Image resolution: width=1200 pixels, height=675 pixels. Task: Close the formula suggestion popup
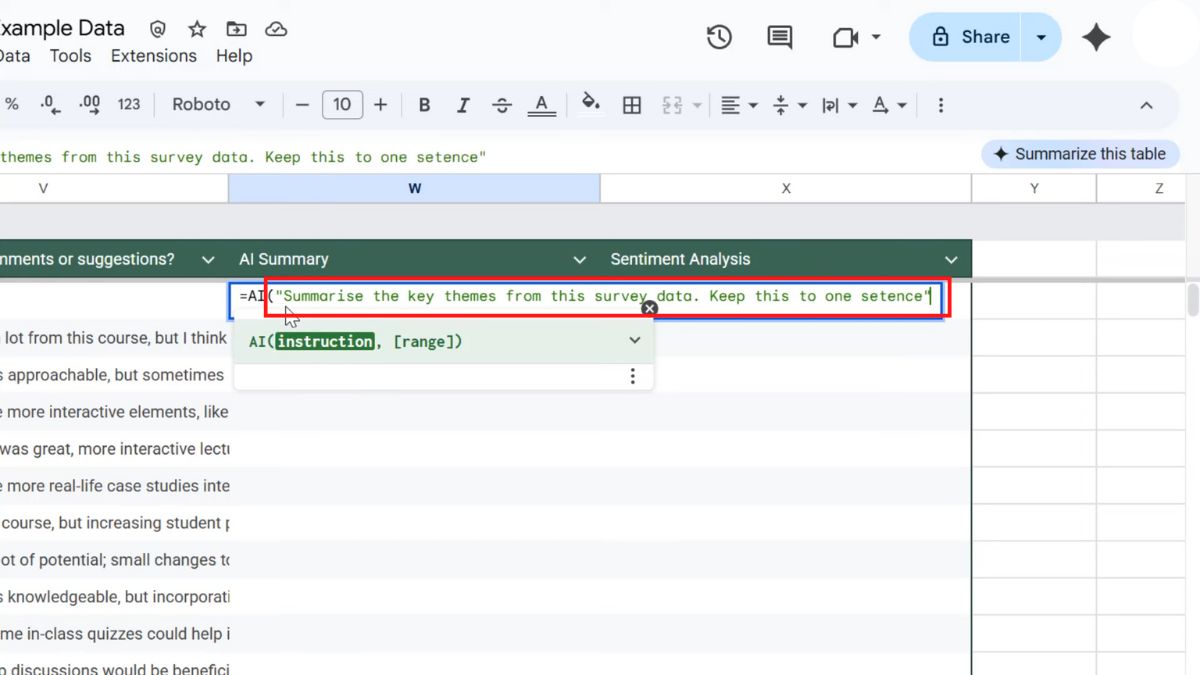tap(649, 308)
